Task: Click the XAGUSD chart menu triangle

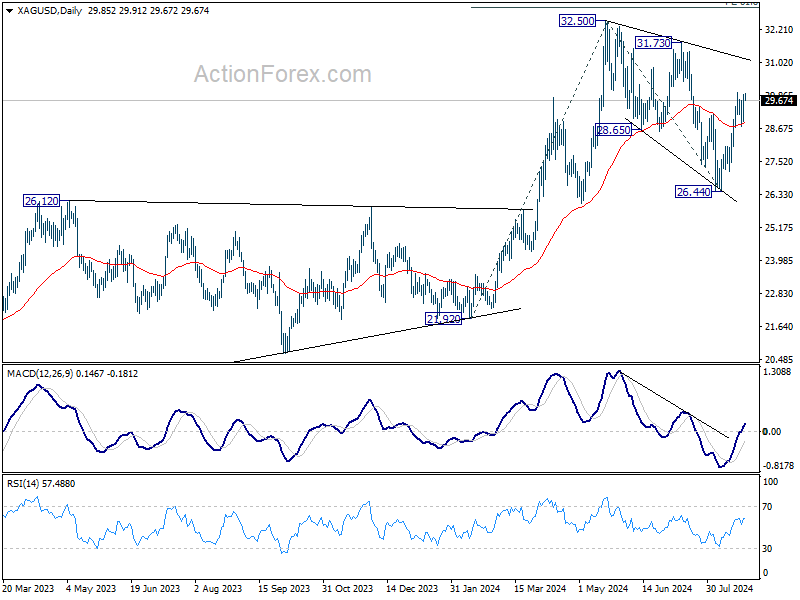Action: (x=10, y=10)
